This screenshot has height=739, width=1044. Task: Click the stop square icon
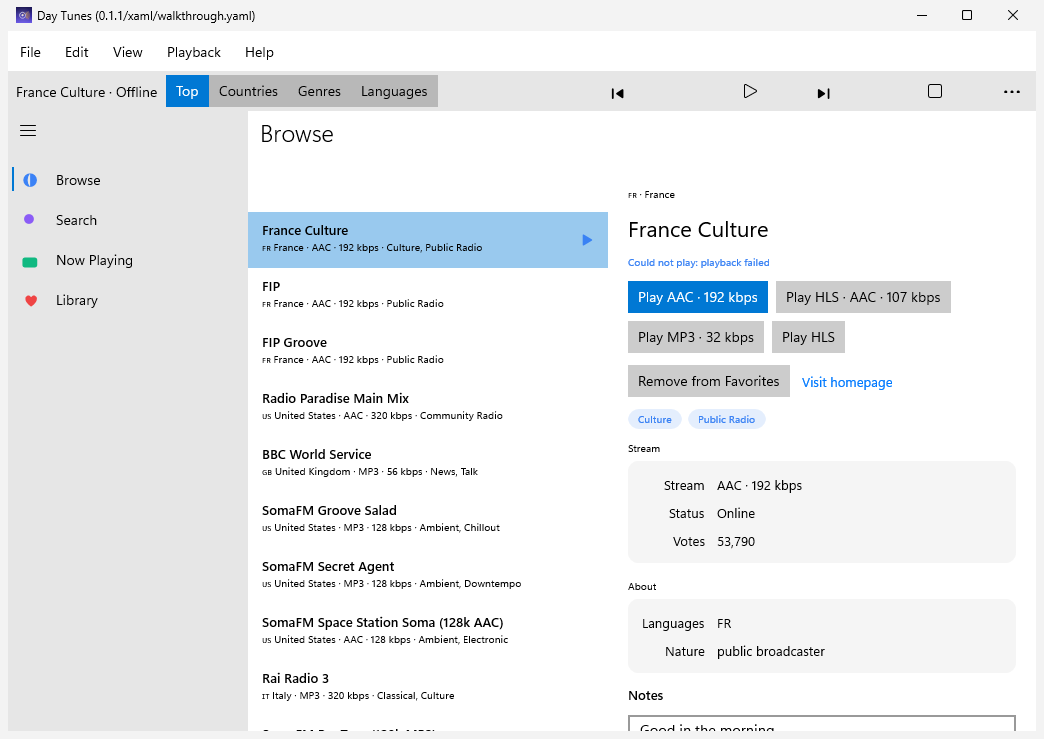(935, 91)
